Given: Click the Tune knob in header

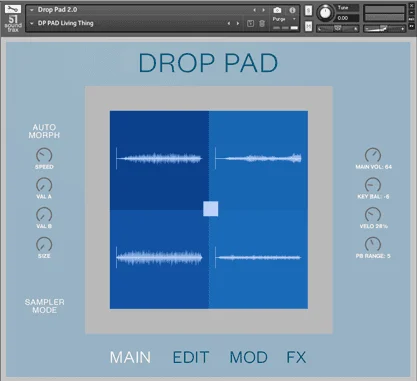Looking at the screenshot, I should (x=325, y=13).
